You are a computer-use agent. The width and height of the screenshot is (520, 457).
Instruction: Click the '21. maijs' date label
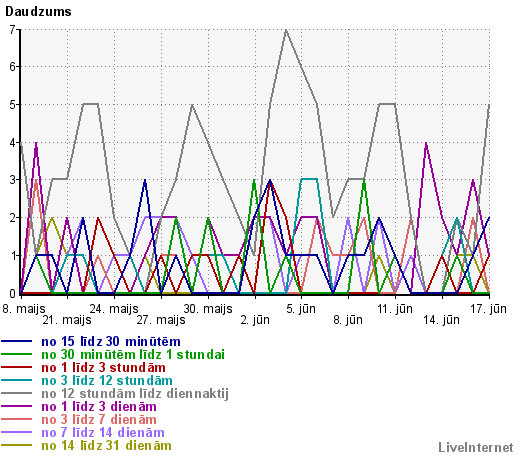[67, 320]
